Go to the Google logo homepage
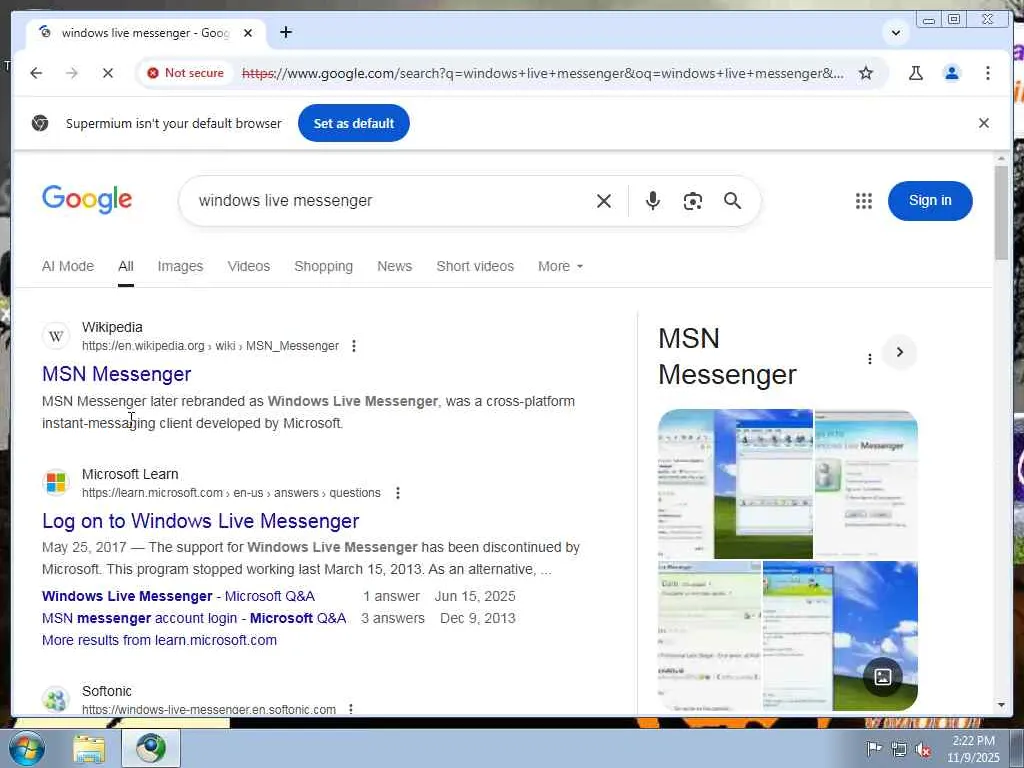This screenshot has width=1024, height=768. coord(87,199)
